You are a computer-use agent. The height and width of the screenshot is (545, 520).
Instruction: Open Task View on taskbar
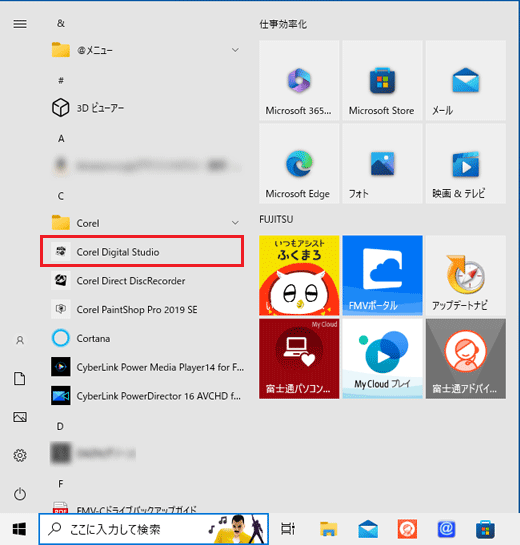point(288,529)
